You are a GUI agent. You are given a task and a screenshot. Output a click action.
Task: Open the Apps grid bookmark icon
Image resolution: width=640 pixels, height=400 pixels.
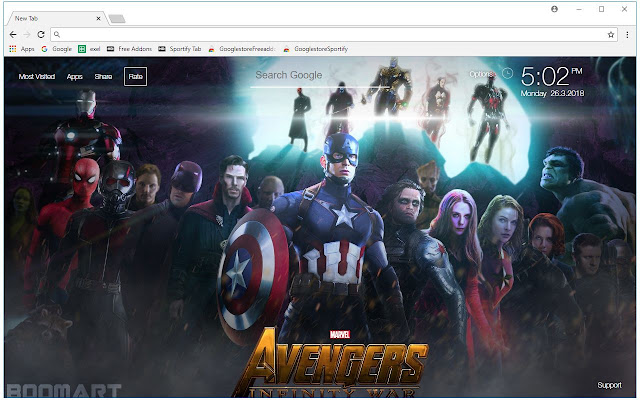tap(13, 49)
